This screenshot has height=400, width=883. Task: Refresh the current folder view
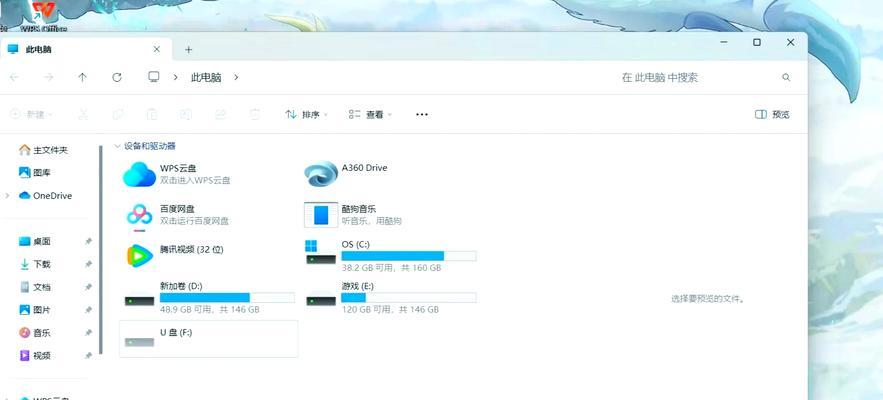point(117,78)
